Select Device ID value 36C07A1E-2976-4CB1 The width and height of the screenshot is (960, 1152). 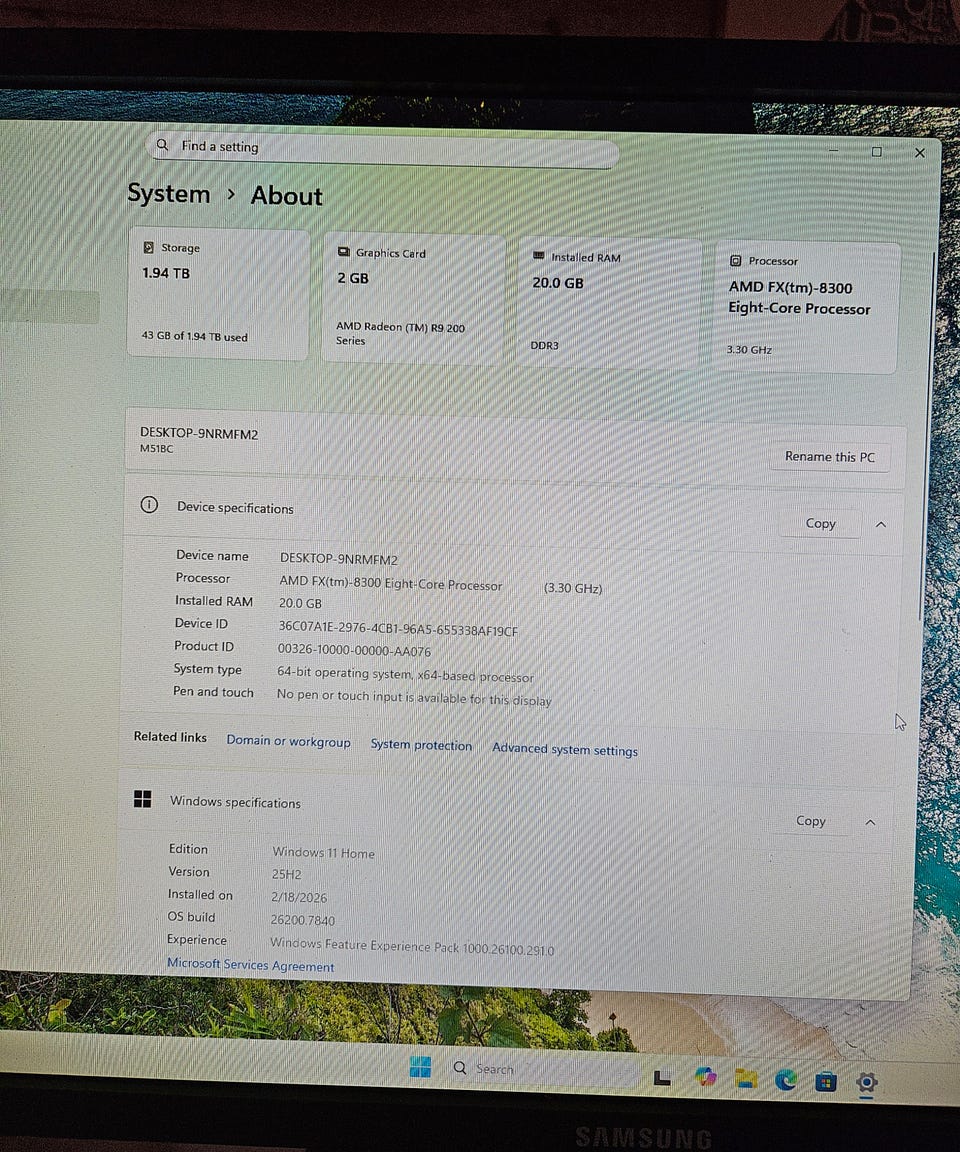point(397,629)
